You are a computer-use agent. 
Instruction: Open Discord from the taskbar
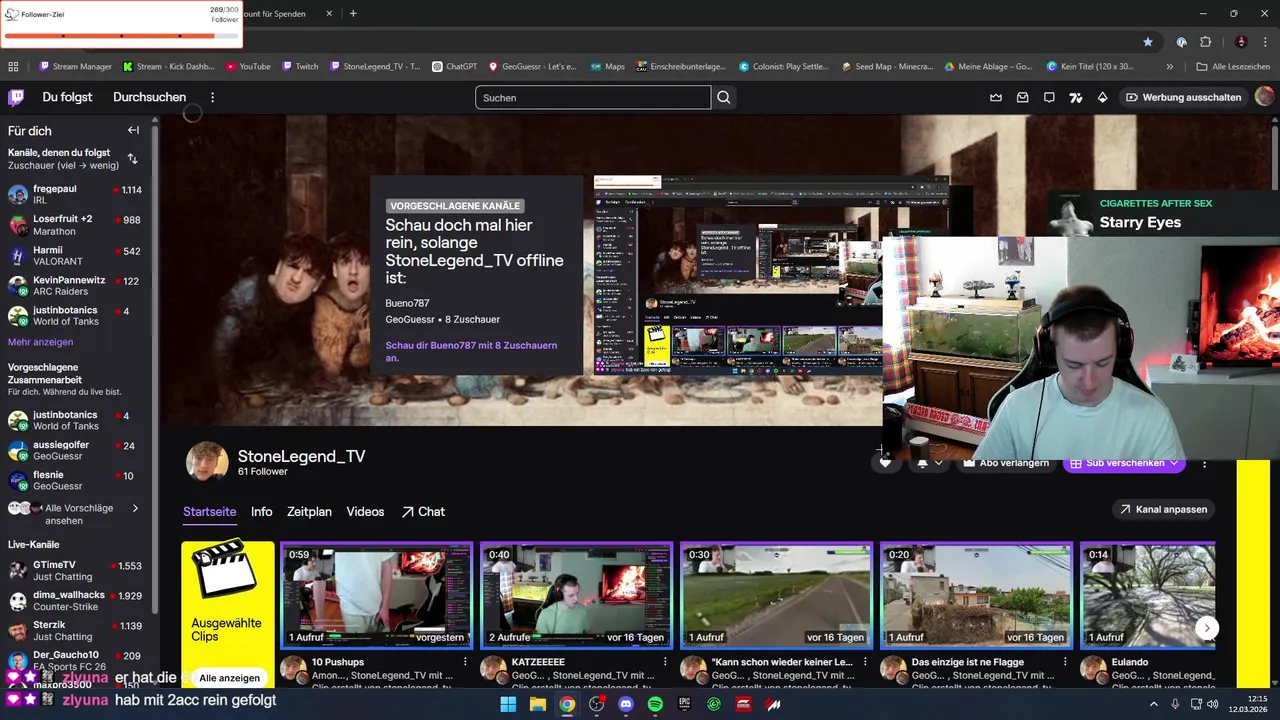click(626, 704)
